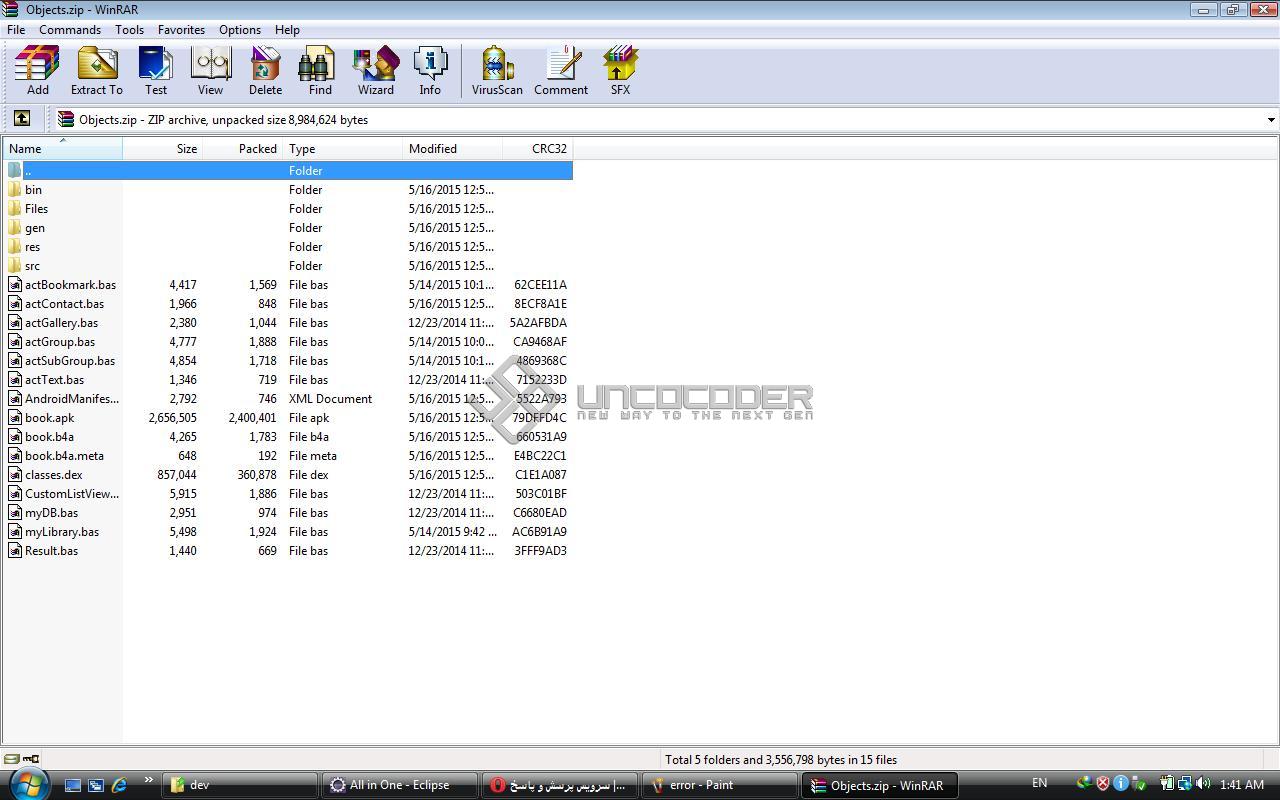Select the bin folder icon

point(15,189)
